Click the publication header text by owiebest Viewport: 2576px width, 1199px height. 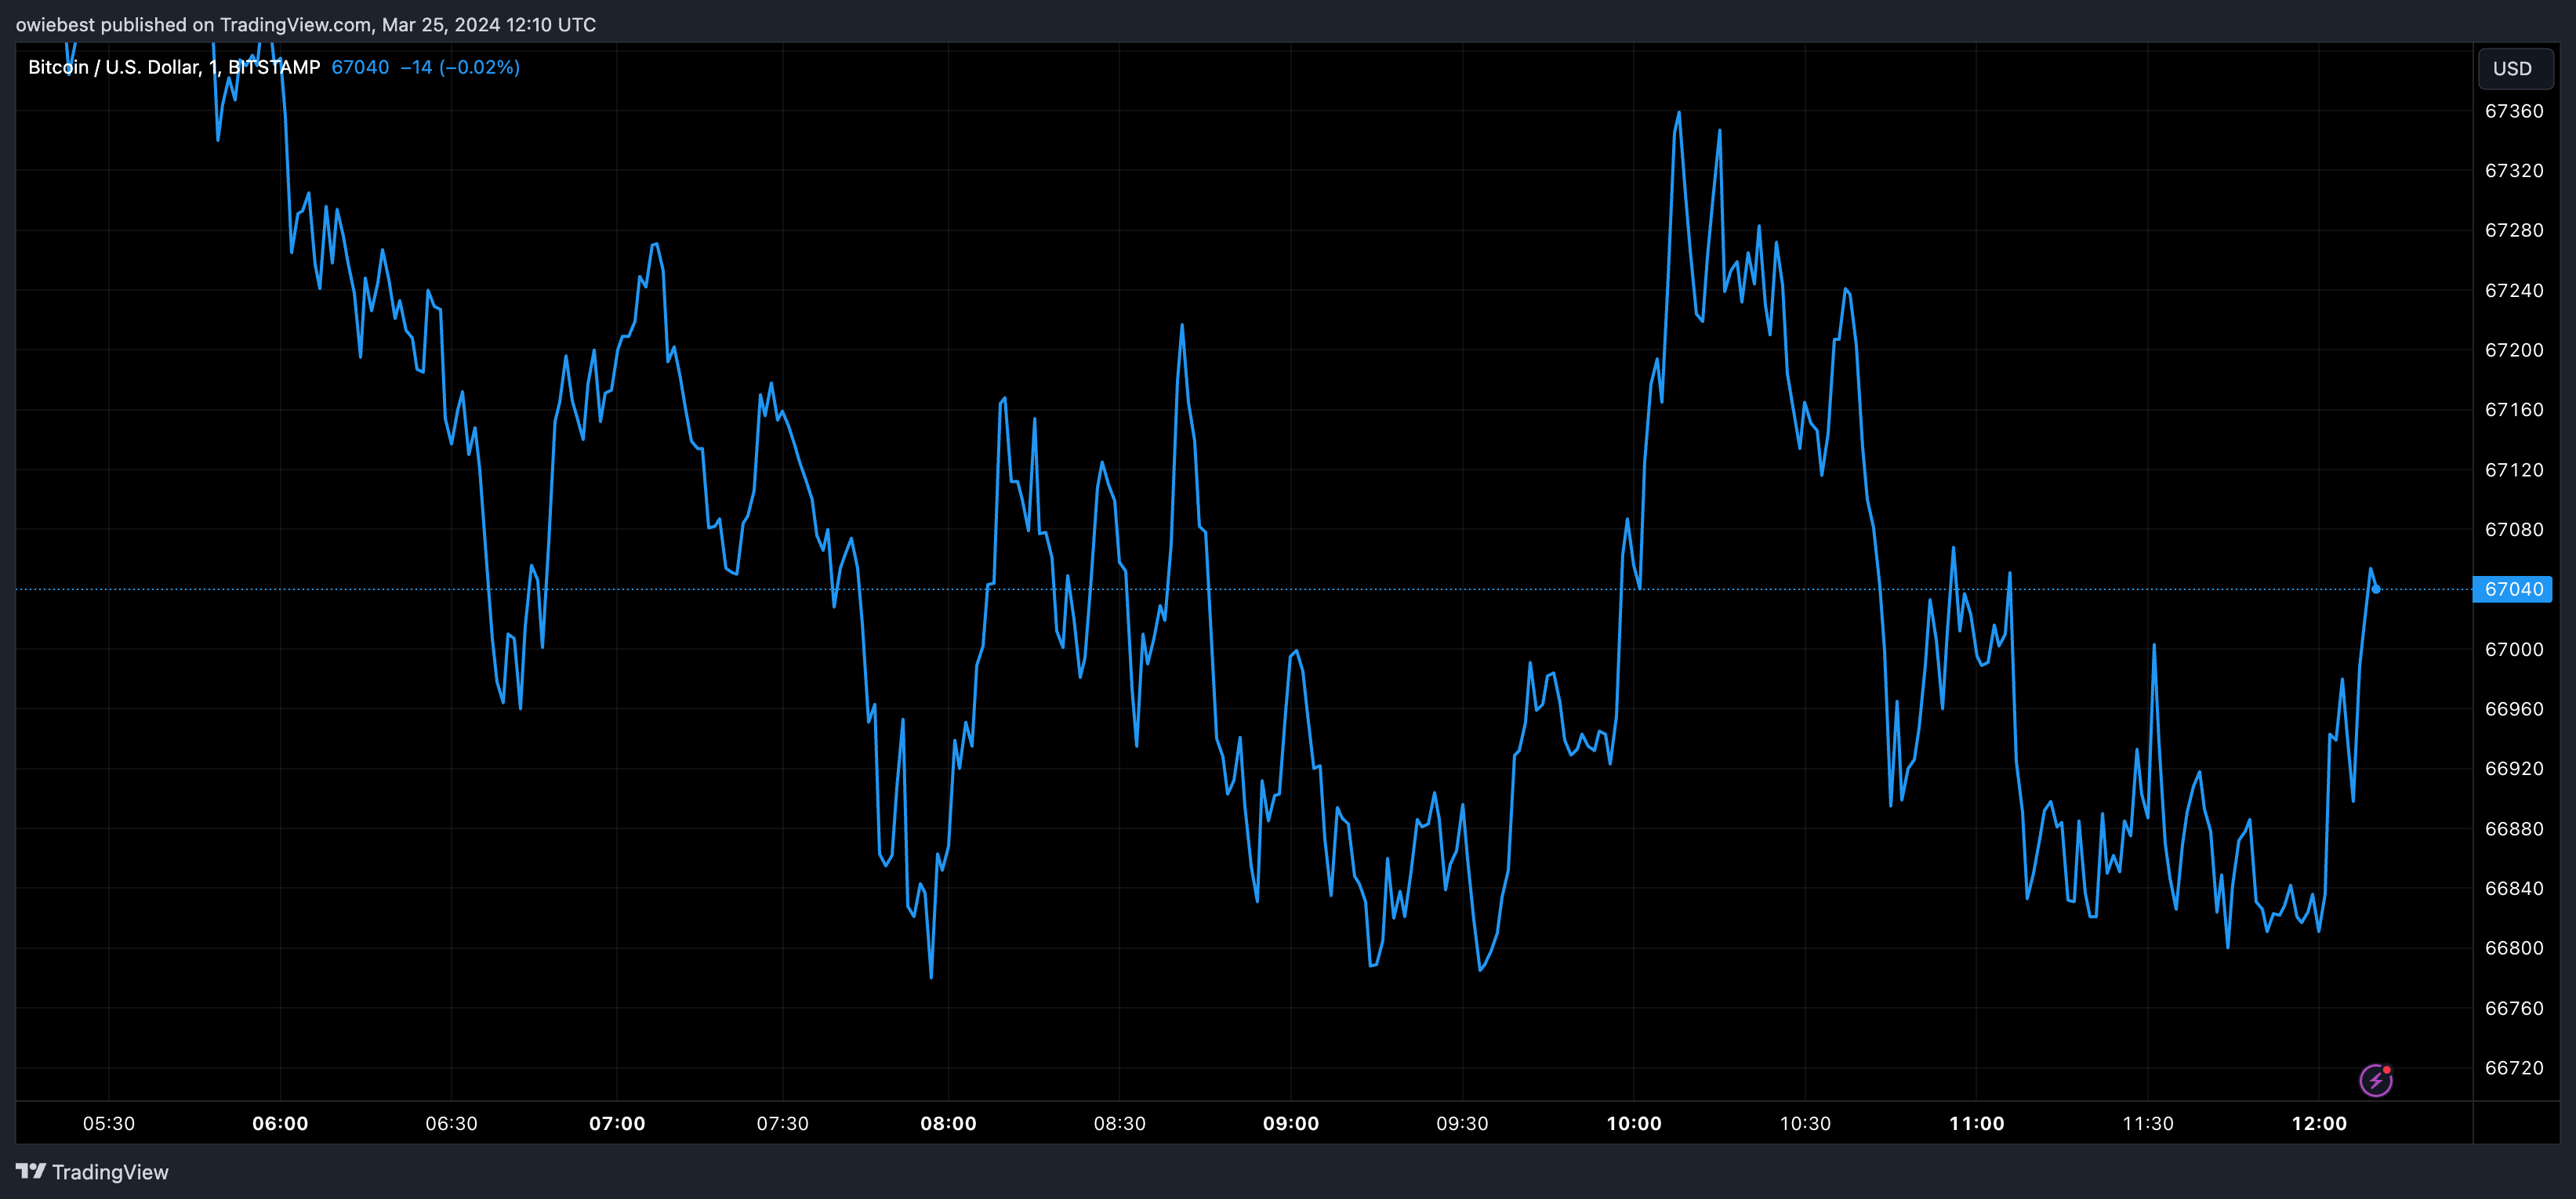point(306,25)
